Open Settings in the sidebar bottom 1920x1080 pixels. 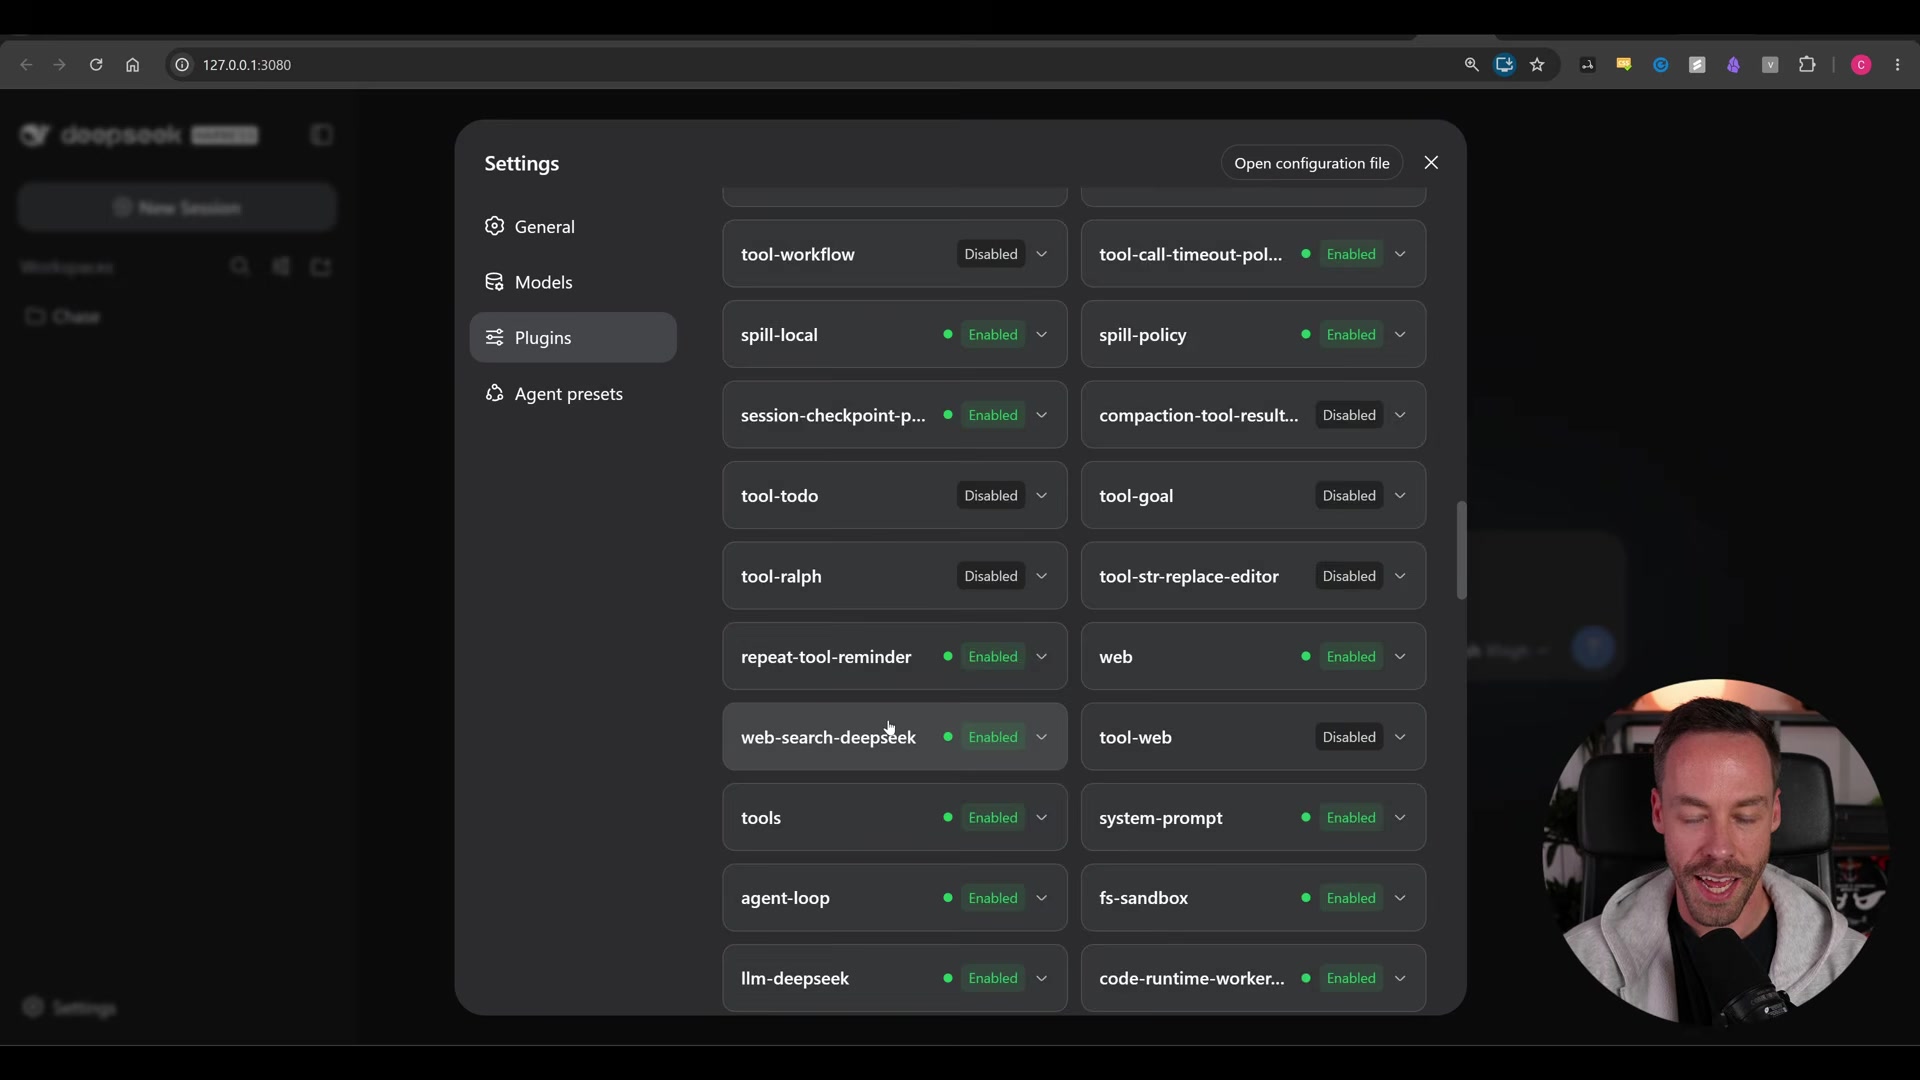point(69,1008)
